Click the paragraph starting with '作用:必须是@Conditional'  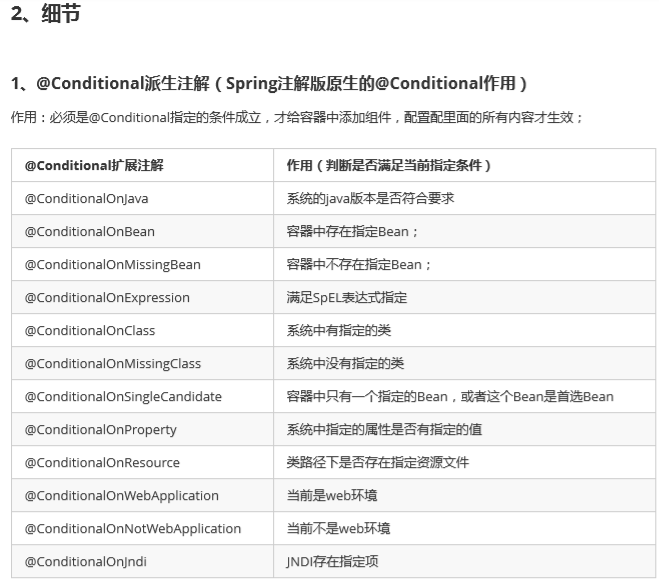[297, 117]
